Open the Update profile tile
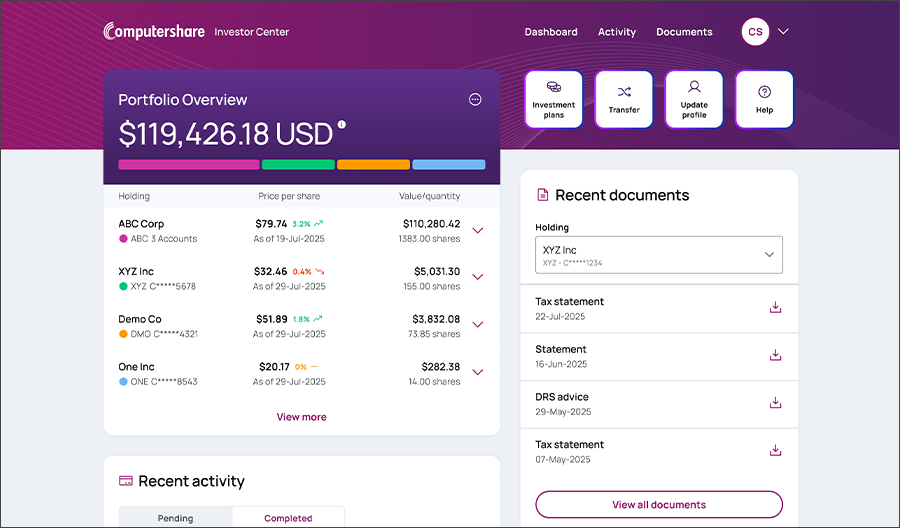 [694, 100]
